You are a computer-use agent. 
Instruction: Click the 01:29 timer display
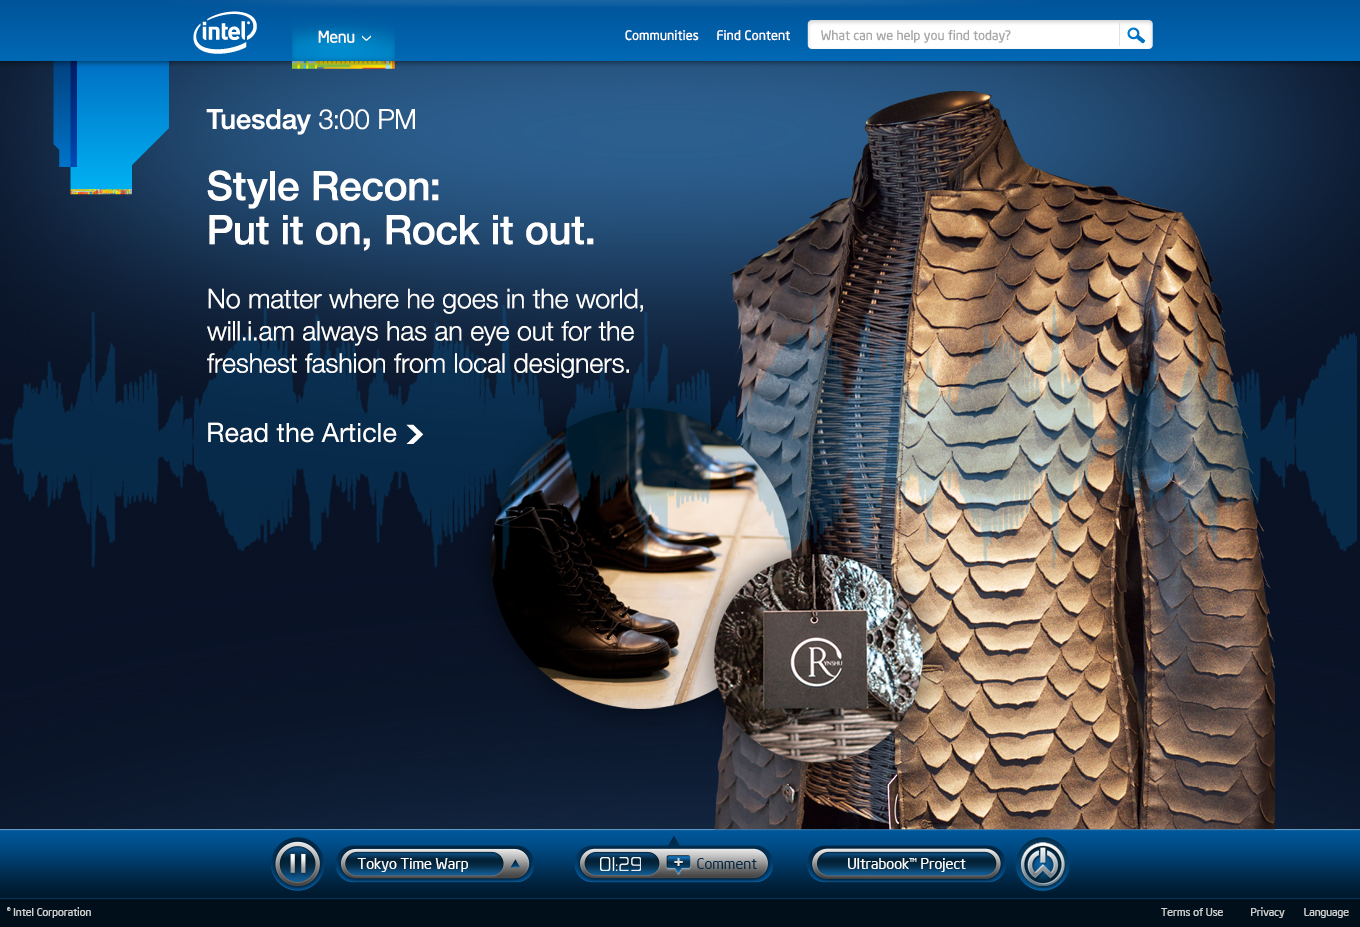point(620,864)
